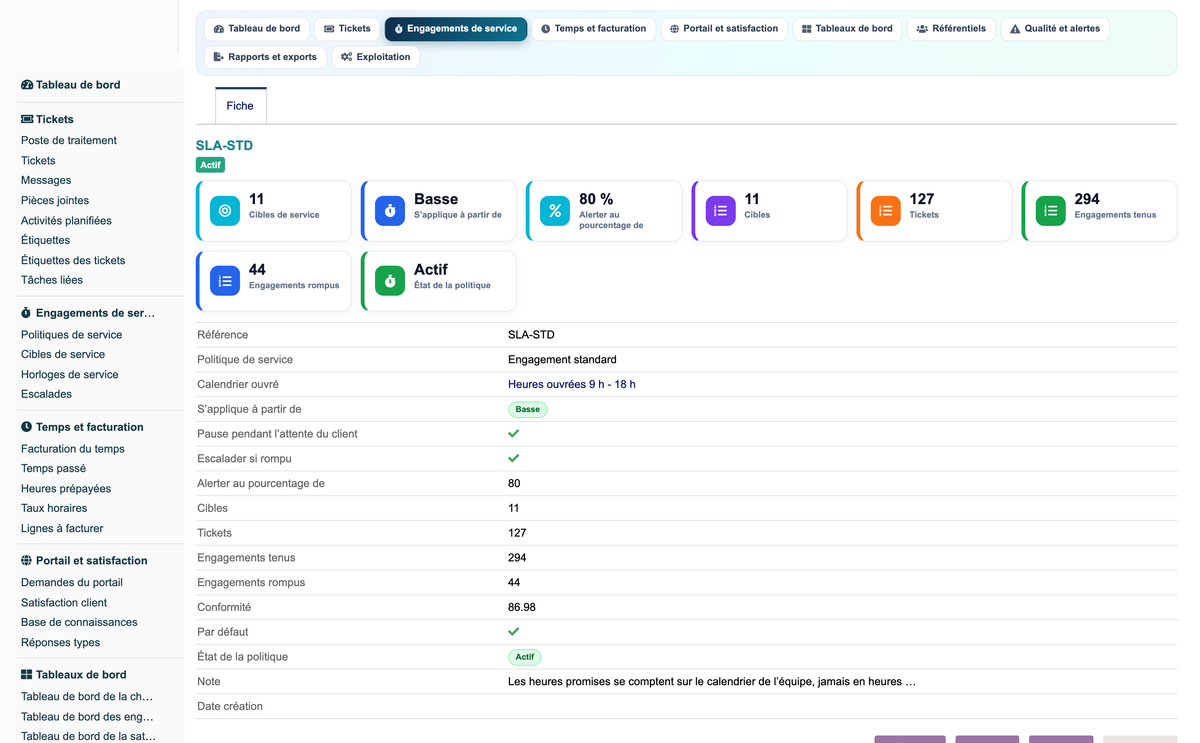Open Heures prépayées in the sidebar
This screenshot has height=743, width=1200.
pos(66,489)
